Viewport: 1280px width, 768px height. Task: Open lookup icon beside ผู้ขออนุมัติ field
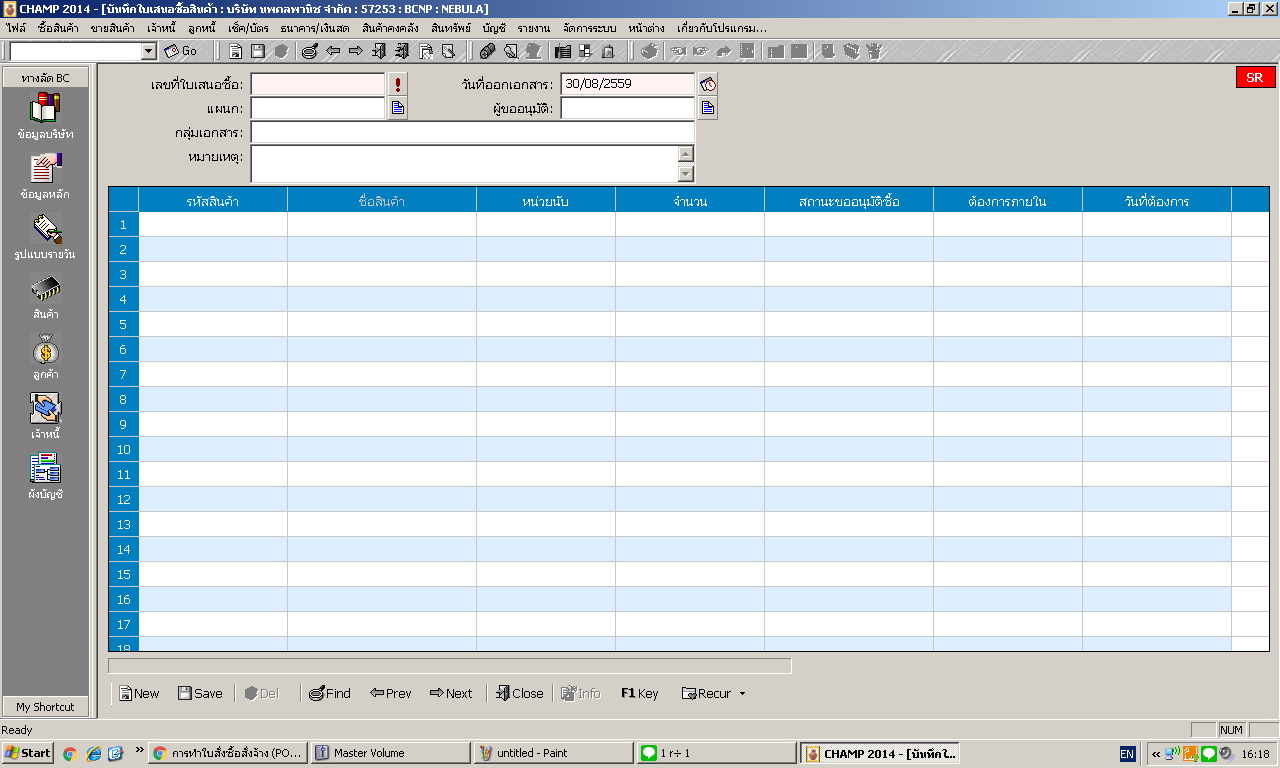pos(708,108)
